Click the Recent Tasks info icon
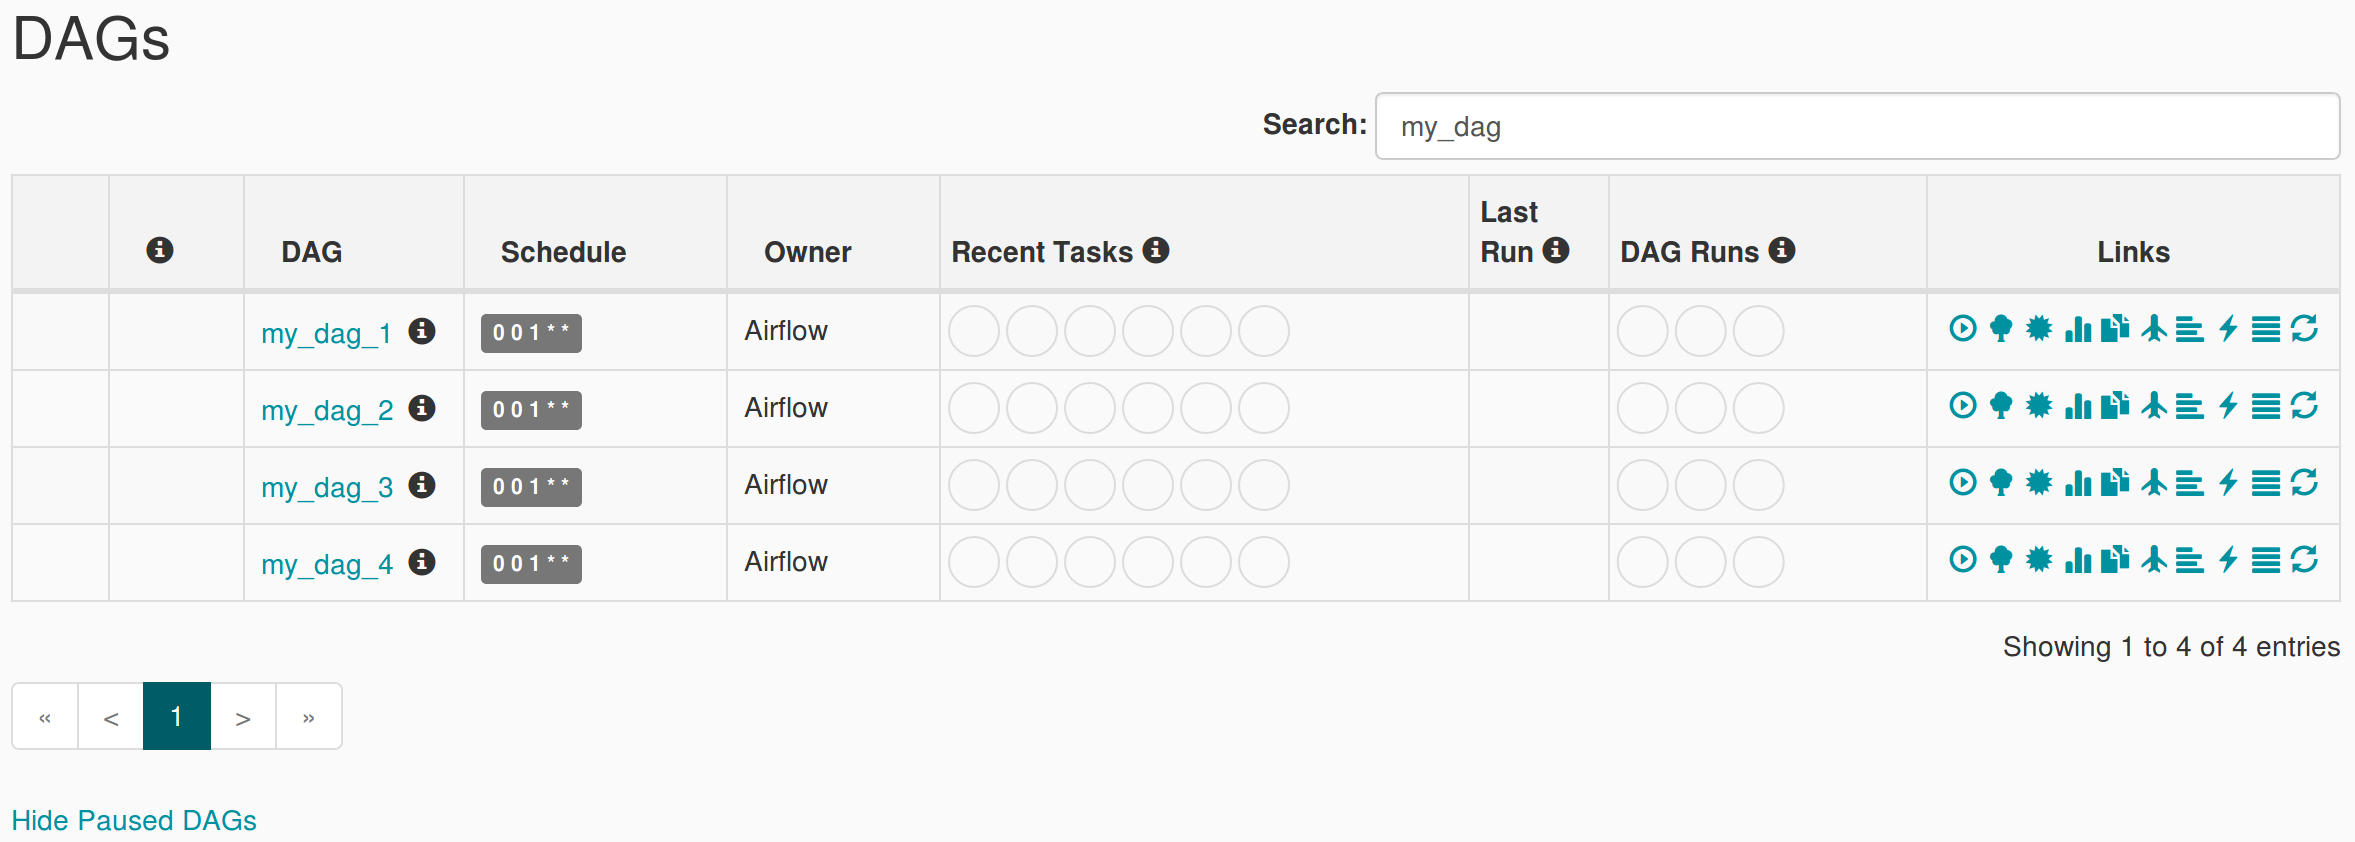The image size is (2355, 842). click(x=1156, y=250)
